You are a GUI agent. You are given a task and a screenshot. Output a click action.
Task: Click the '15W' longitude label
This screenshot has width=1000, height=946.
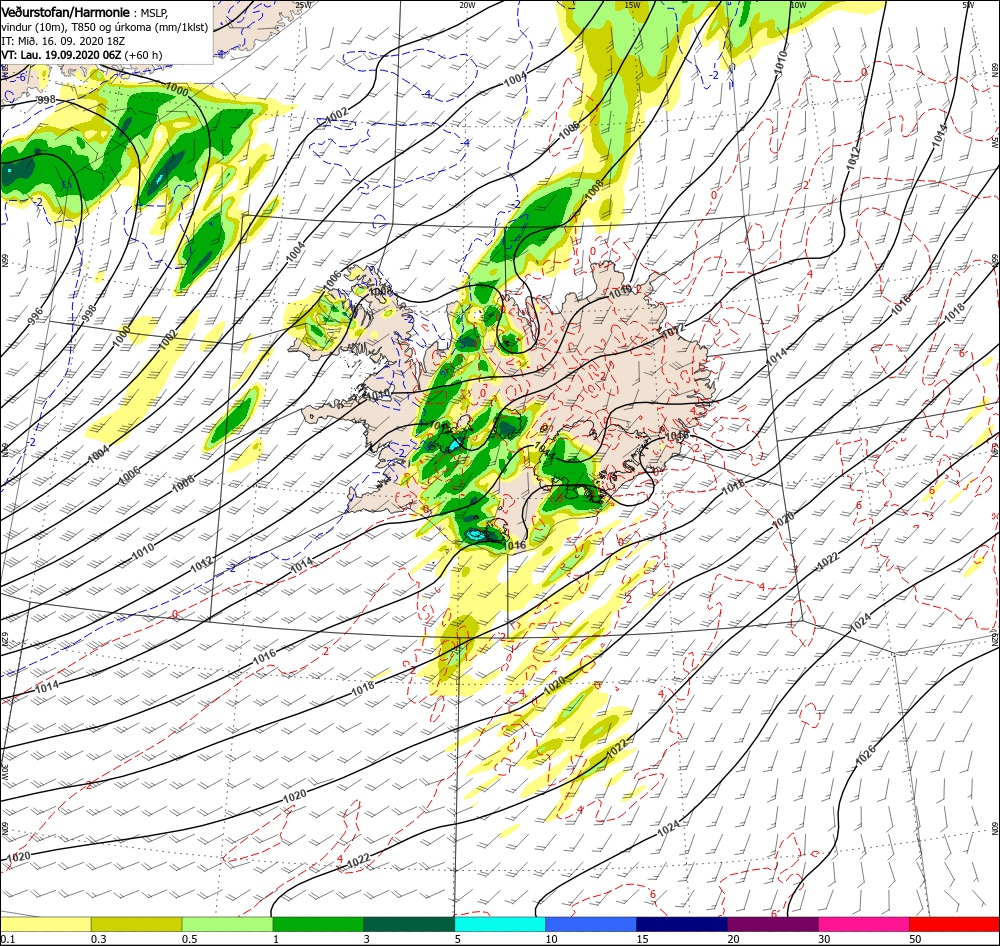(x=632, y=4)
